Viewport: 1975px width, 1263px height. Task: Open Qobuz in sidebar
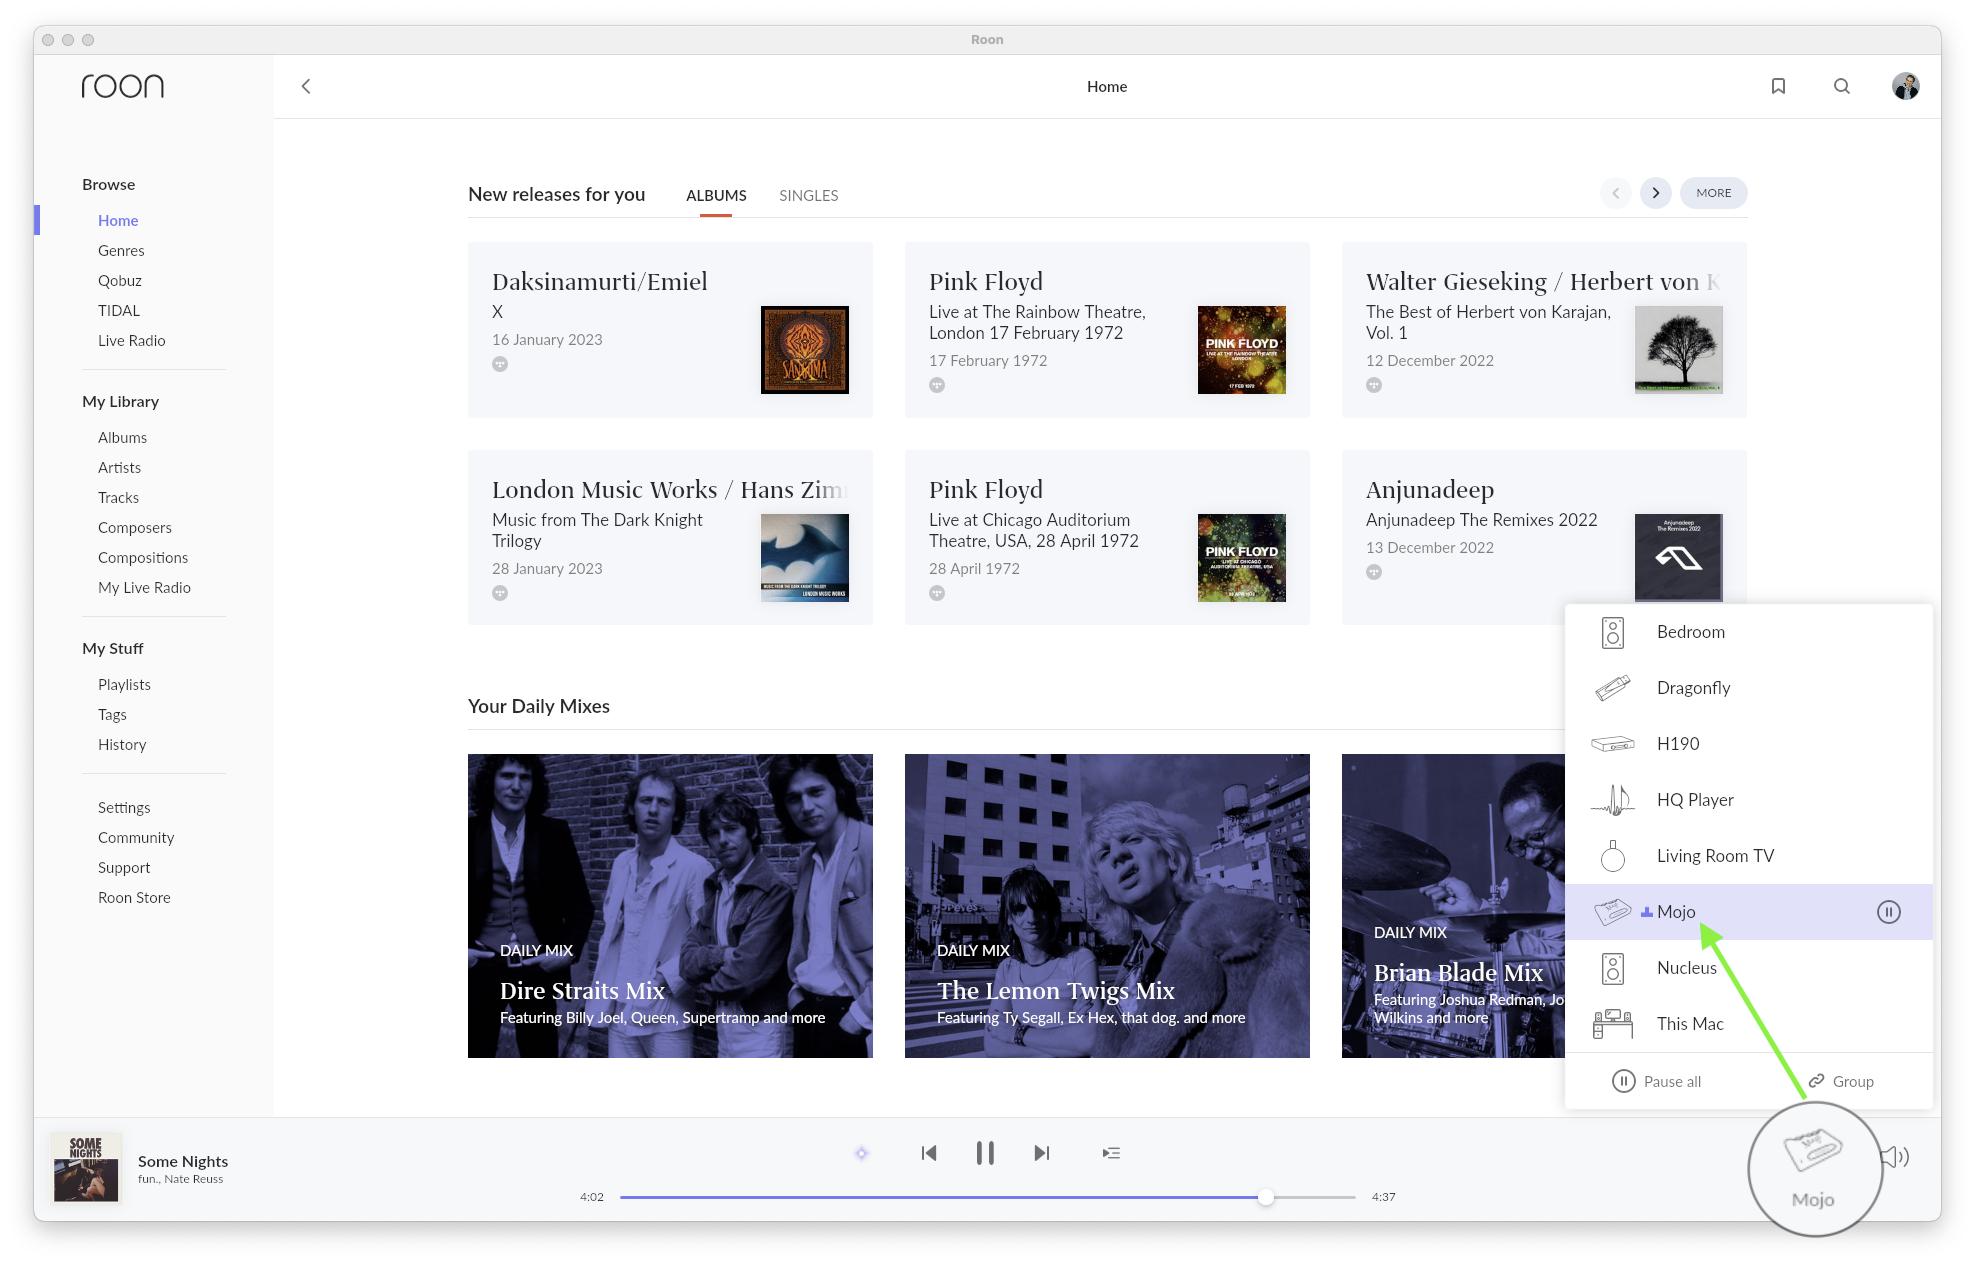(x=120, y=280)
